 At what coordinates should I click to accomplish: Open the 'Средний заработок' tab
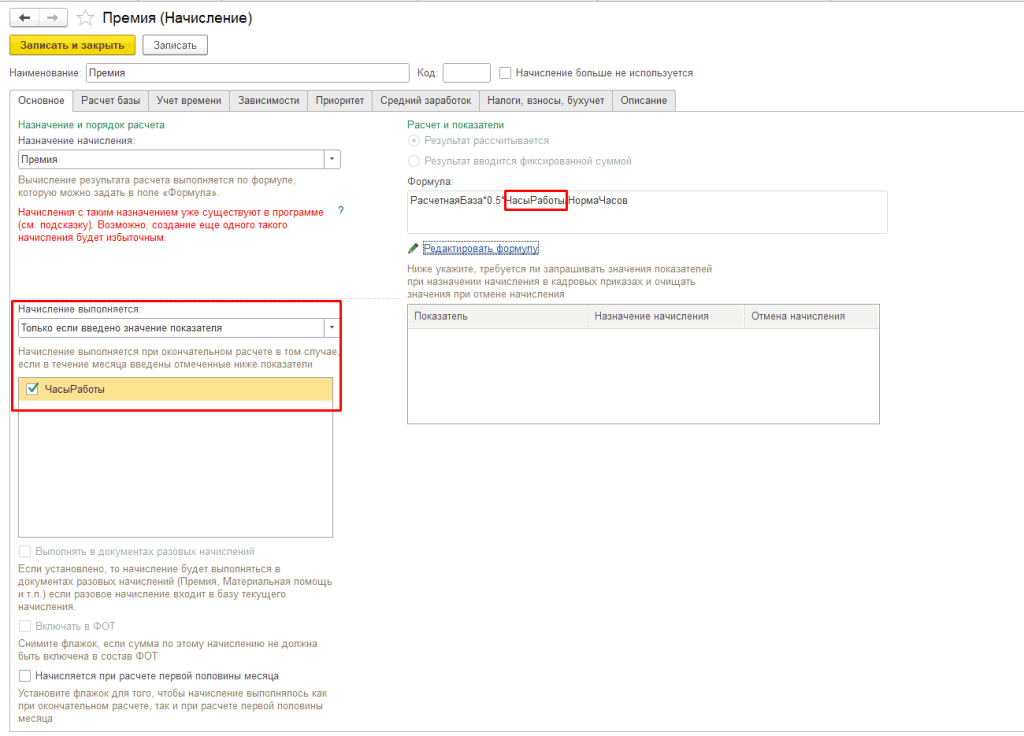[425, 100]
